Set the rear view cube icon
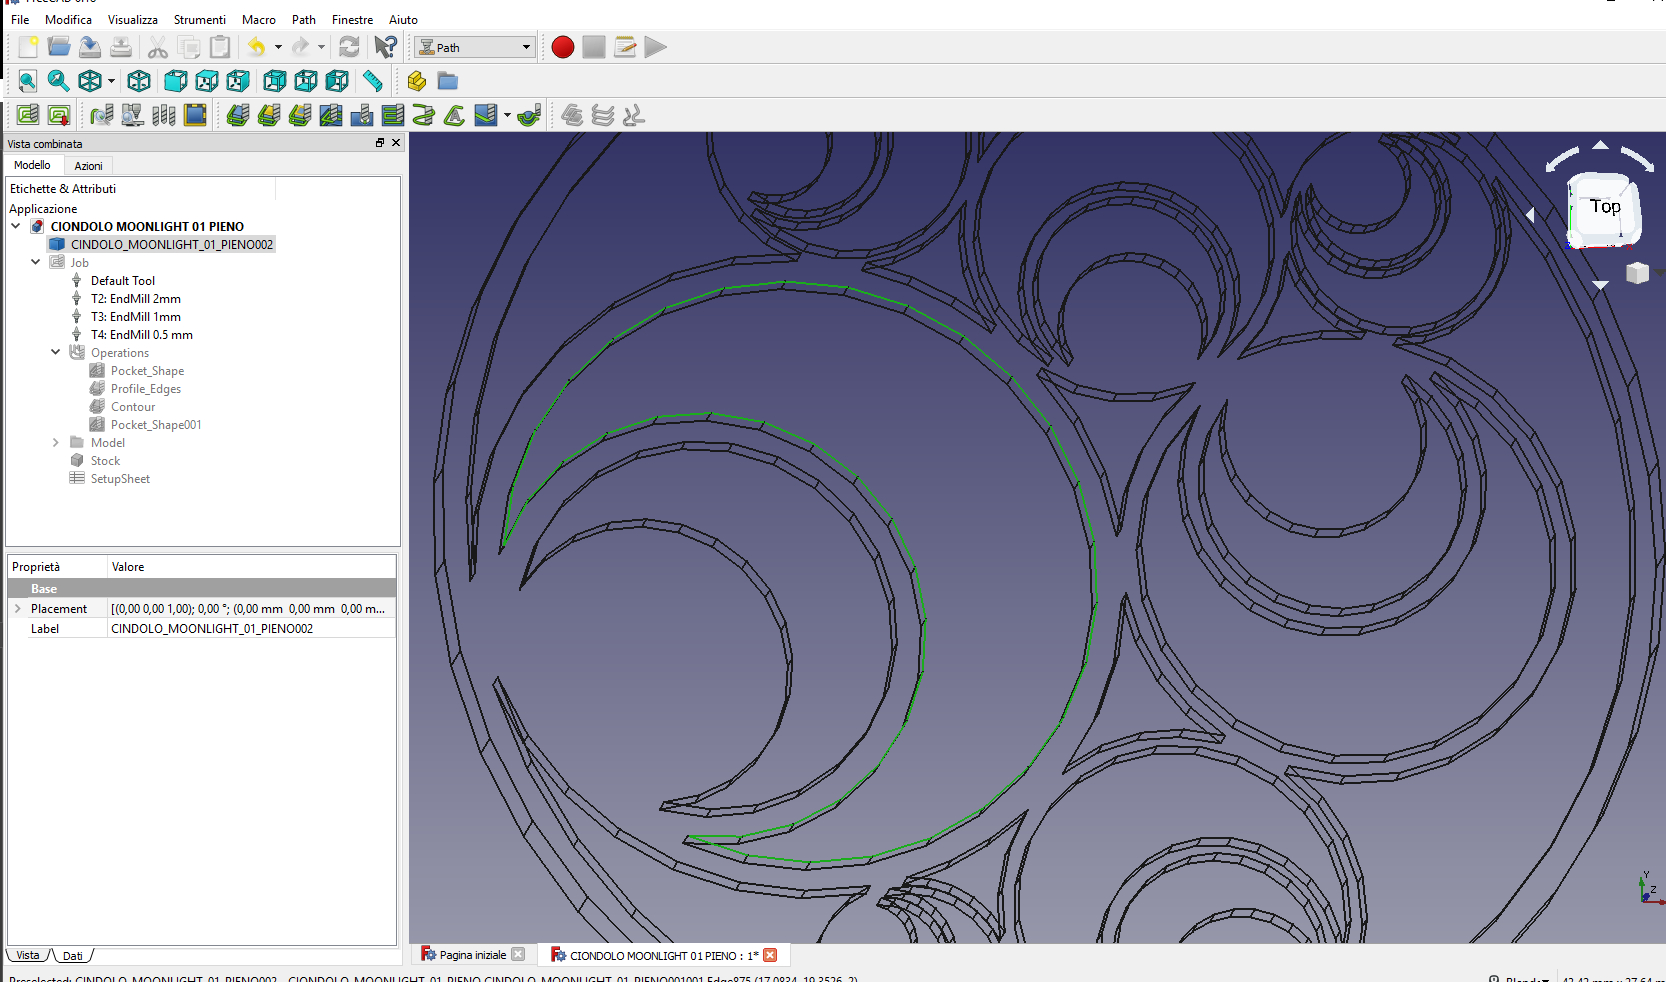This screenshot has height=982, width=1666. pos(274,81)
